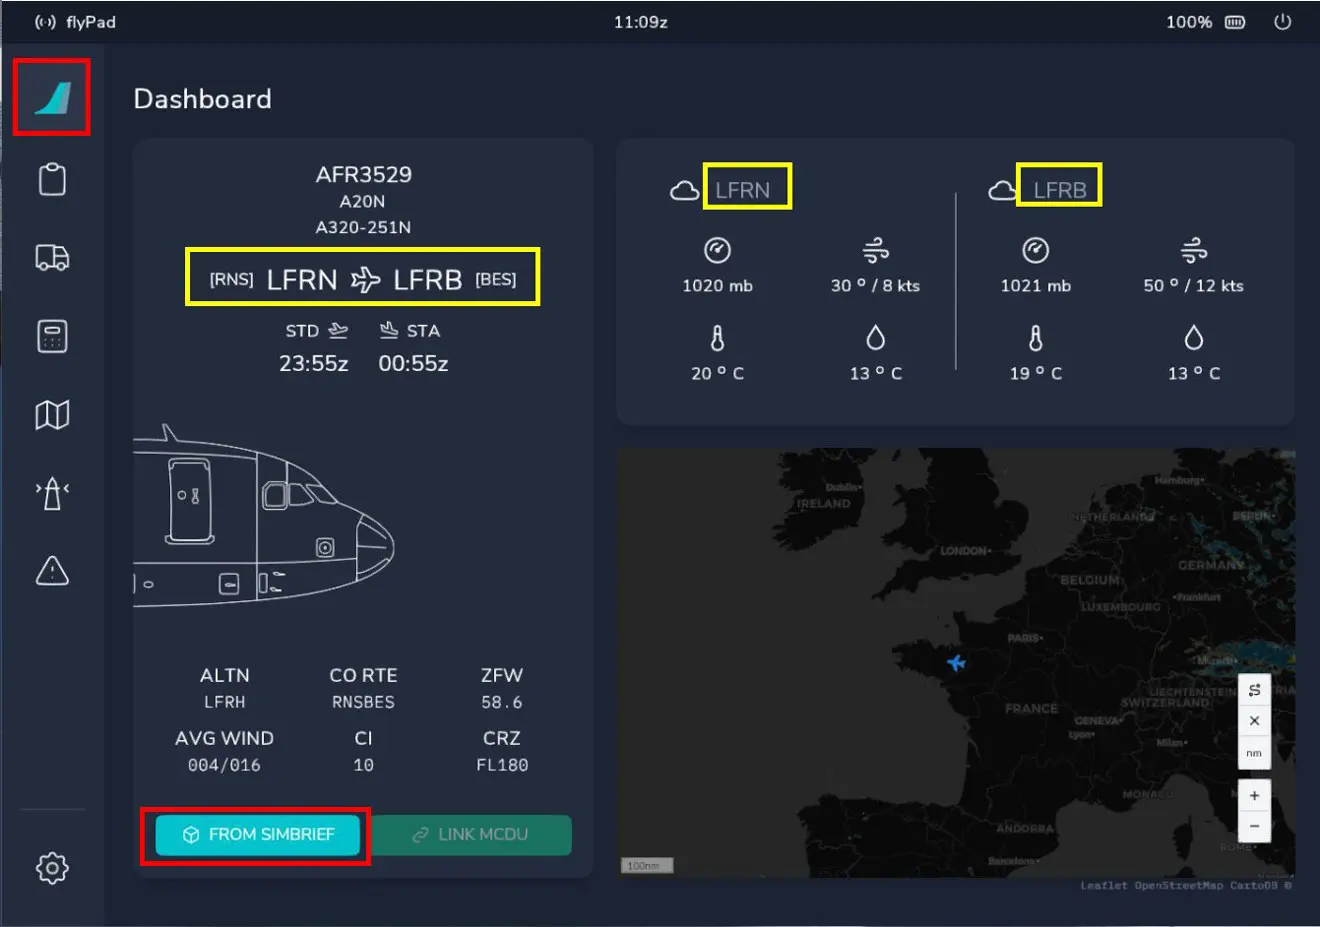Click the thermometer icon above 20 °C
1320x927 pixels.
(x=717, y=338)
